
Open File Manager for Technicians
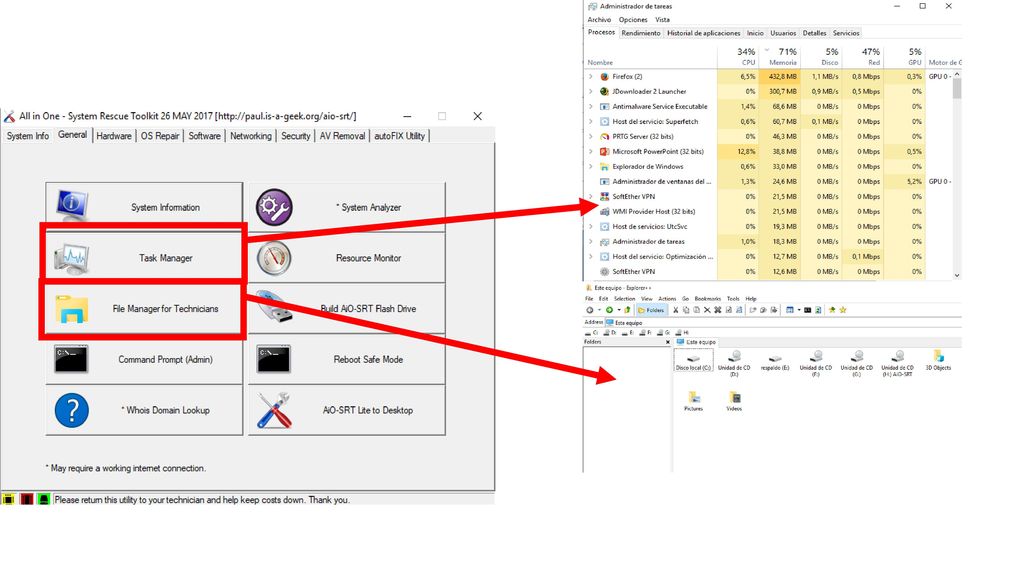(x=144, y=308)
